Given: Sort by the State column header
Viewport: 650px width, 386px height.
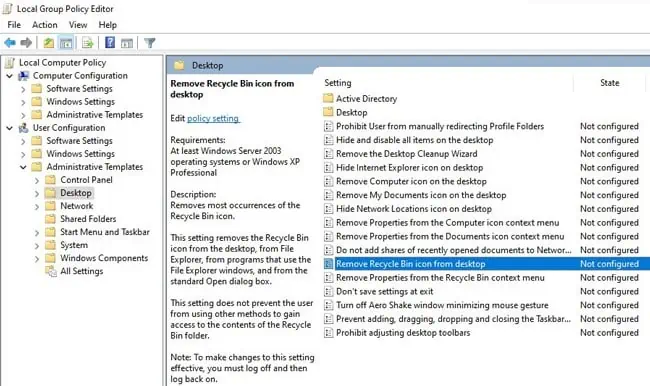Looking at the screenshot, I should click(609, 83).
